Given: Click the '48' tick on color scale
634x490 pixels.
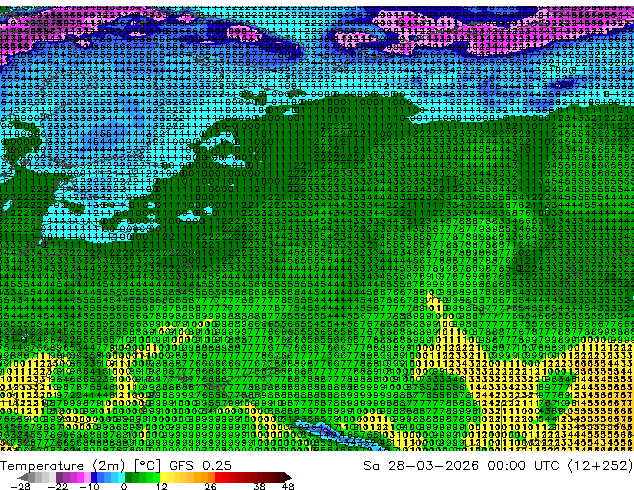Looking at the screenshot, I should point(288,486).
